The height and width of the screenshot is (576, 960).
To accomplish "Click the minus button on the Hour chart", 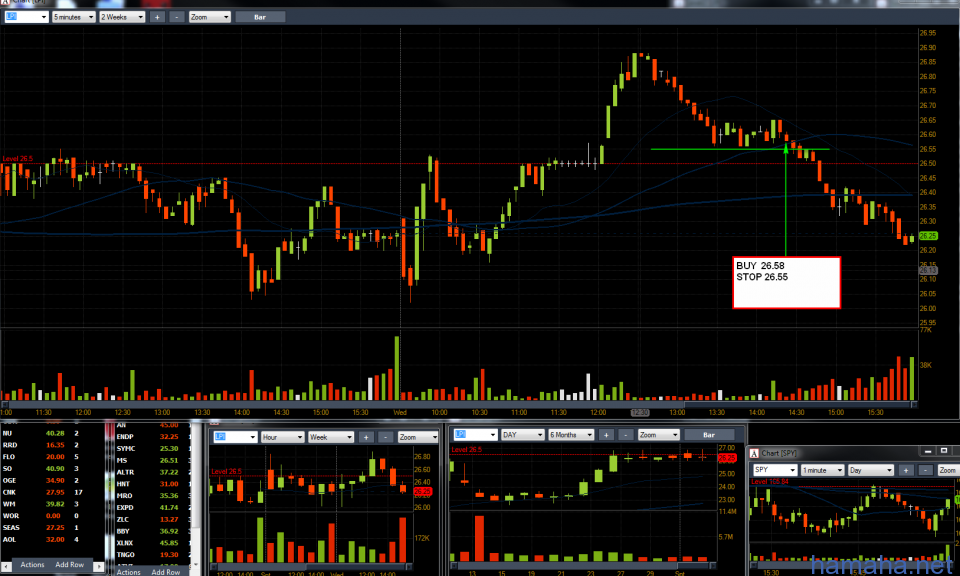I will coord(386,437).
